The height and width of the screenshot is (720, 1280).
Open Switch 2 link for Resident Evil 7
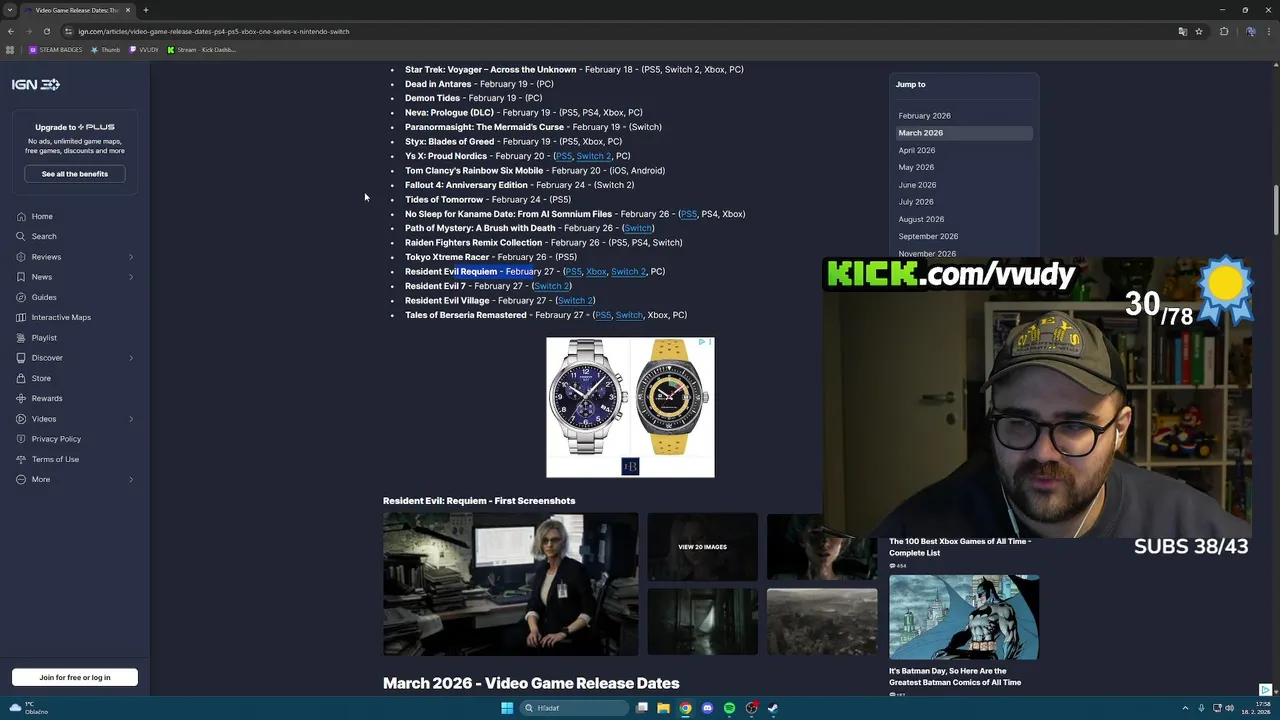(x=551, y=286)
